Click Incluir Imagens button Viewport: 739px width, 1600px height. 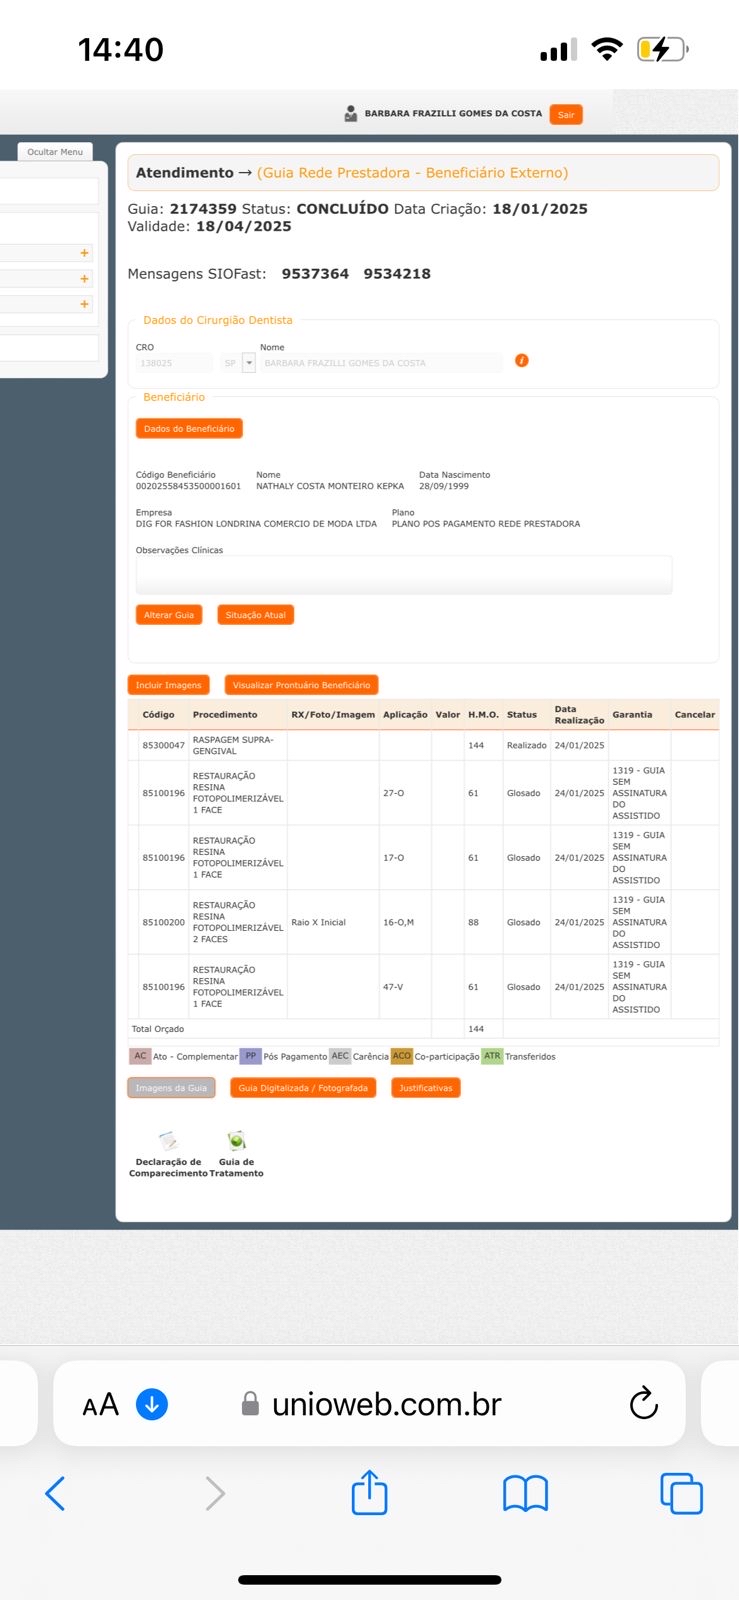pos(169,685)
